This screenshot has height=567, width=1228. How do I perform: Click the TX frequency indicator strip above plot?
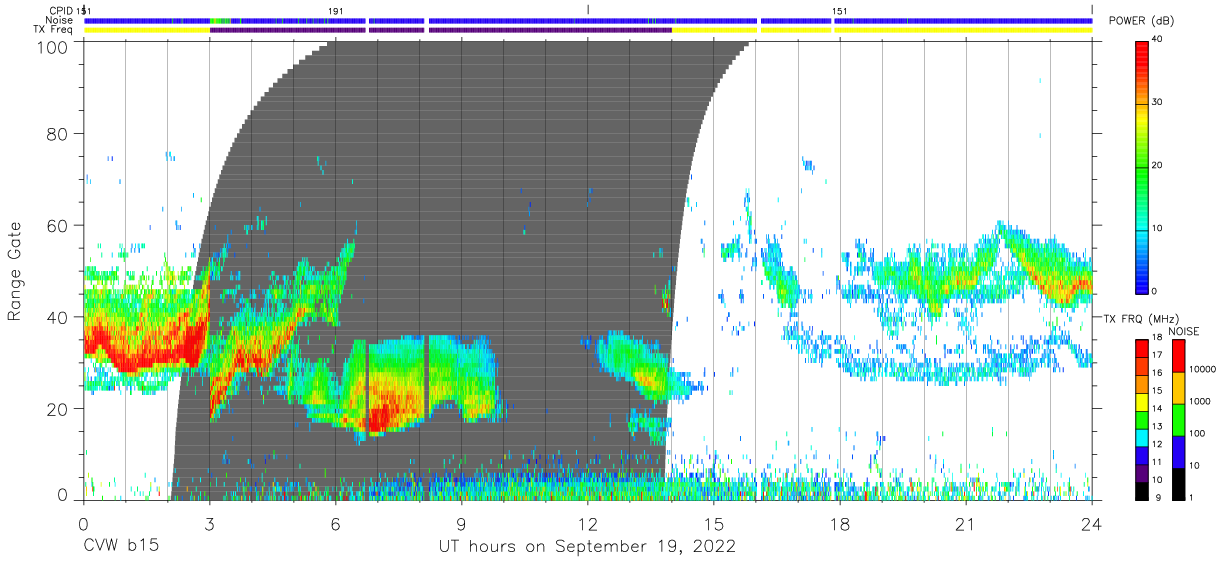(588, 30)
